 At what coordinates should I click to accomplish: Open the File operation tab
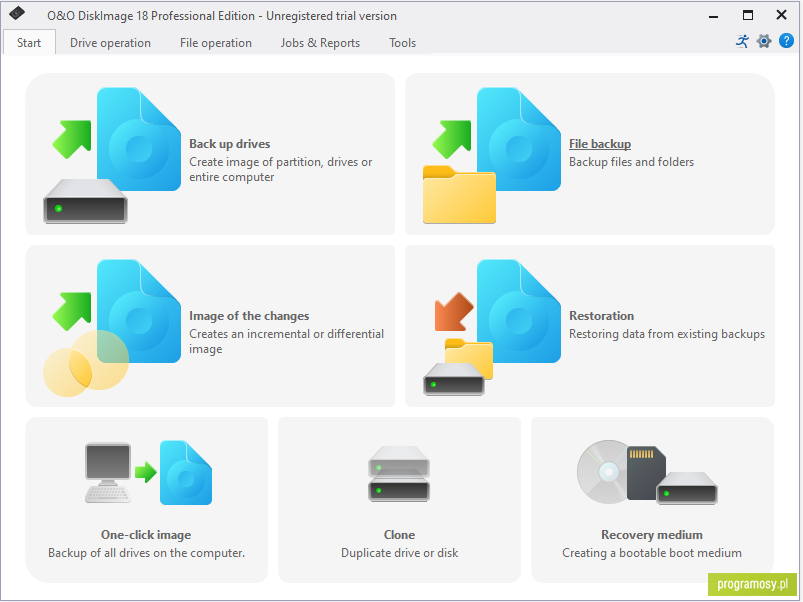216,42
